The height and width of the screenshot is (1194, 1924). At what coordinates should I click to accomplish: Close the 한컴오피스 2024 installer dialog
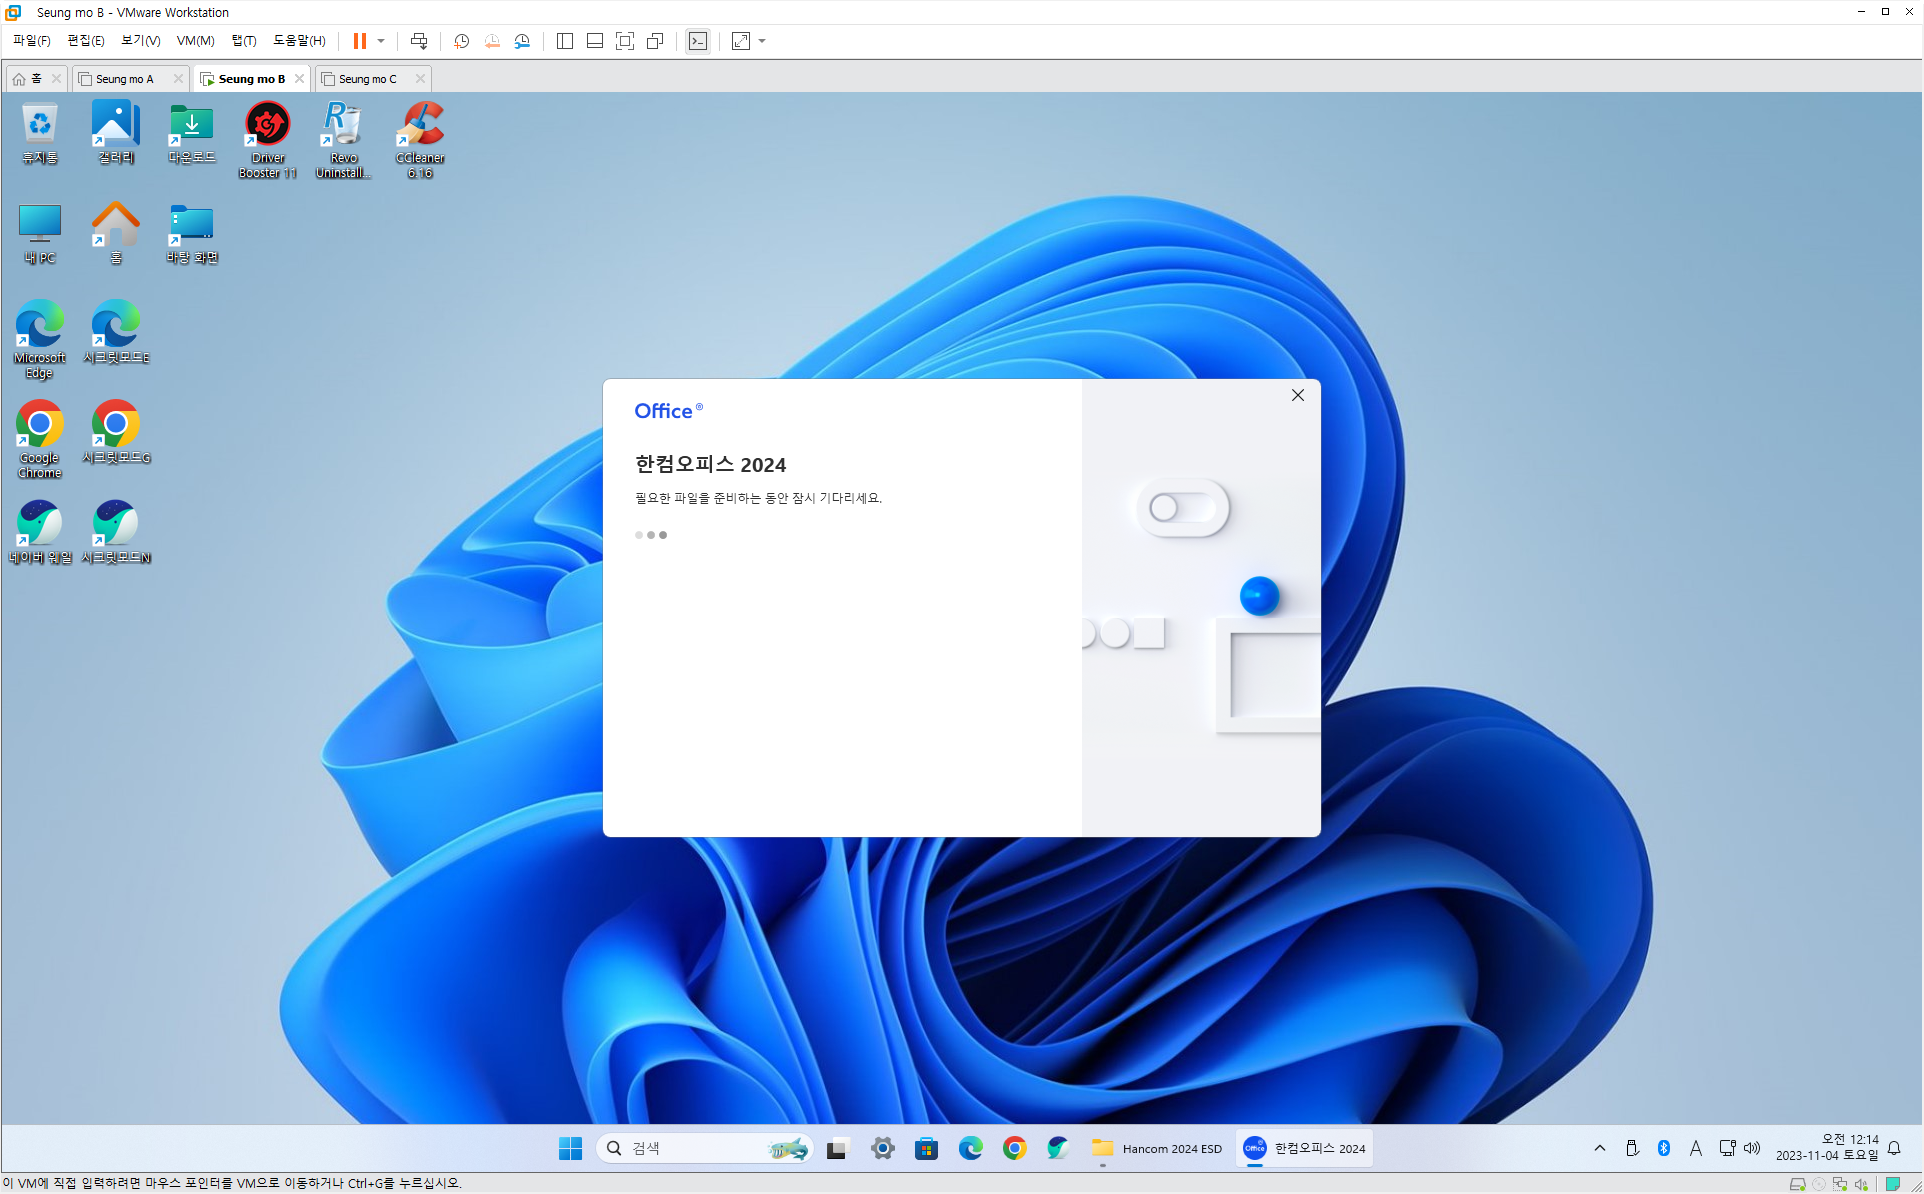click(1297, 395)
